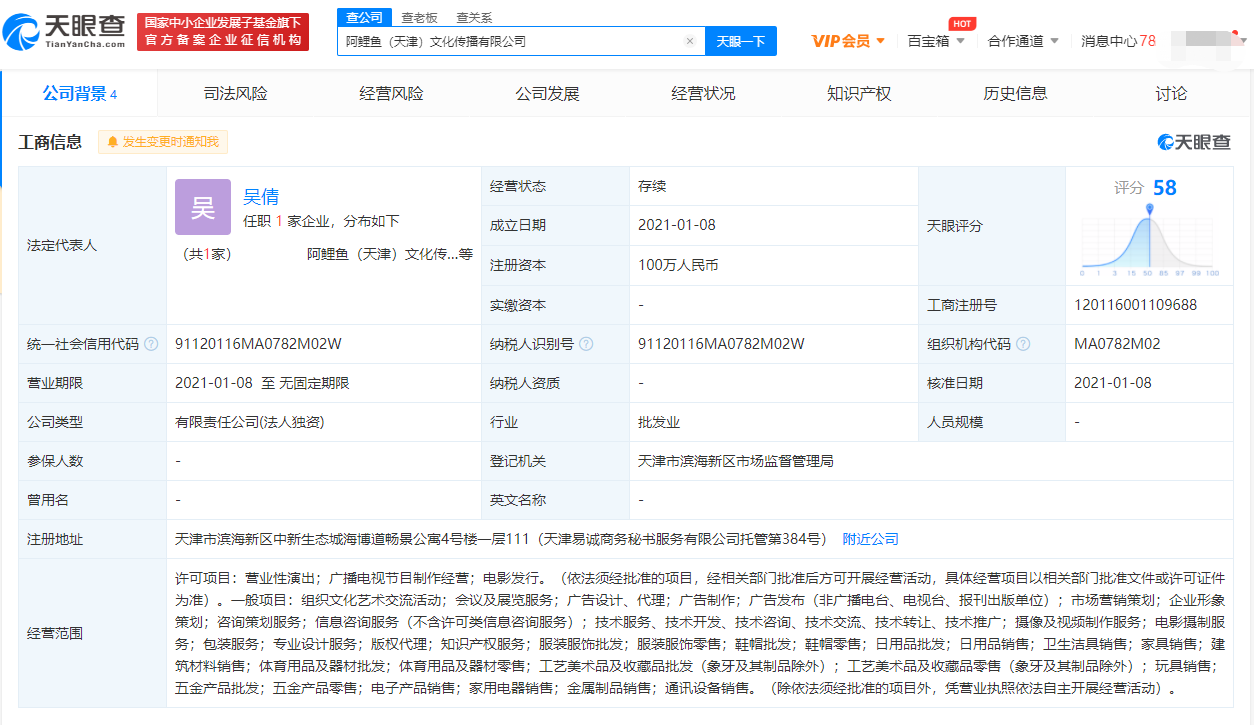Switch to the 查关系 search tab
The height and width of the screenshot is (725, 1254).
click(474, 17)
